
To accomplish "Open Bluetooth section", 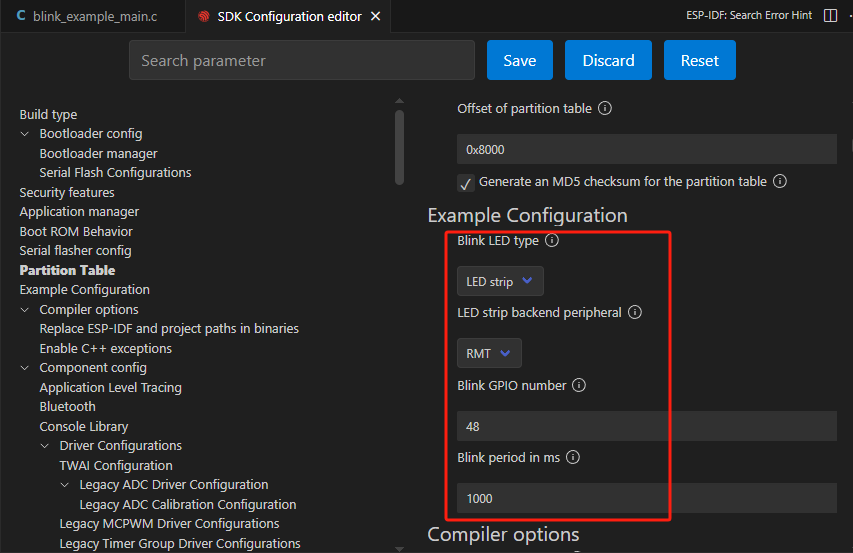I will (x=67, y=407).
